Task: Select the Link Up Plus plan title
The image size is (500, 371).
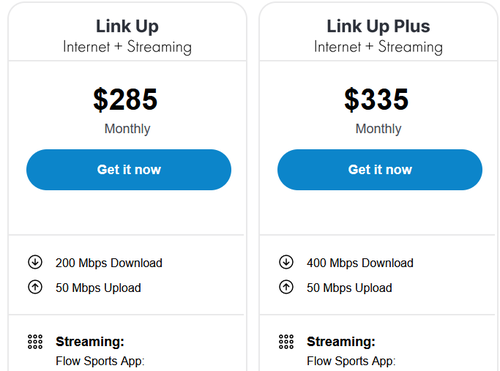Action: coord(378,26)
